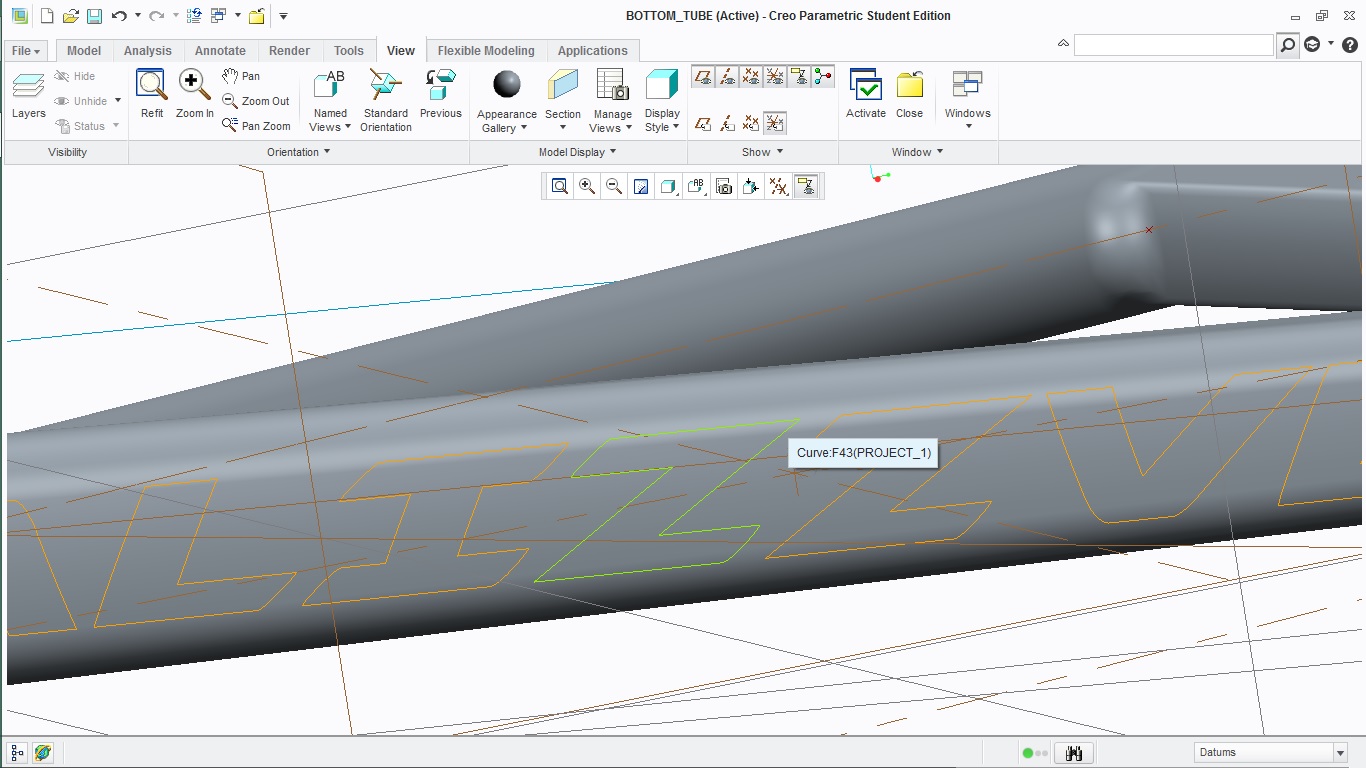
Task: Toggle the status bar web browser icon
Action: point(42,753)
